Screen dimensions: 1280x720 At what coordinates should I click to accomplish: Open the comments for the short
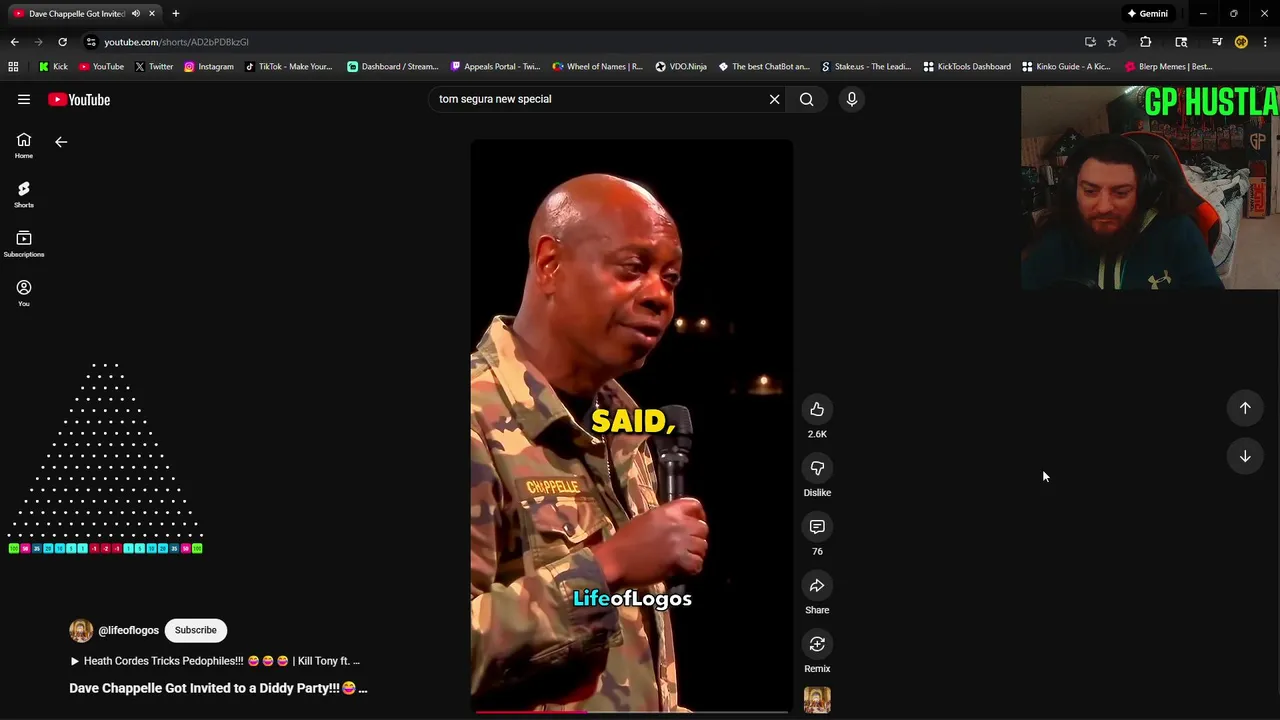click(x=817, y=527)
